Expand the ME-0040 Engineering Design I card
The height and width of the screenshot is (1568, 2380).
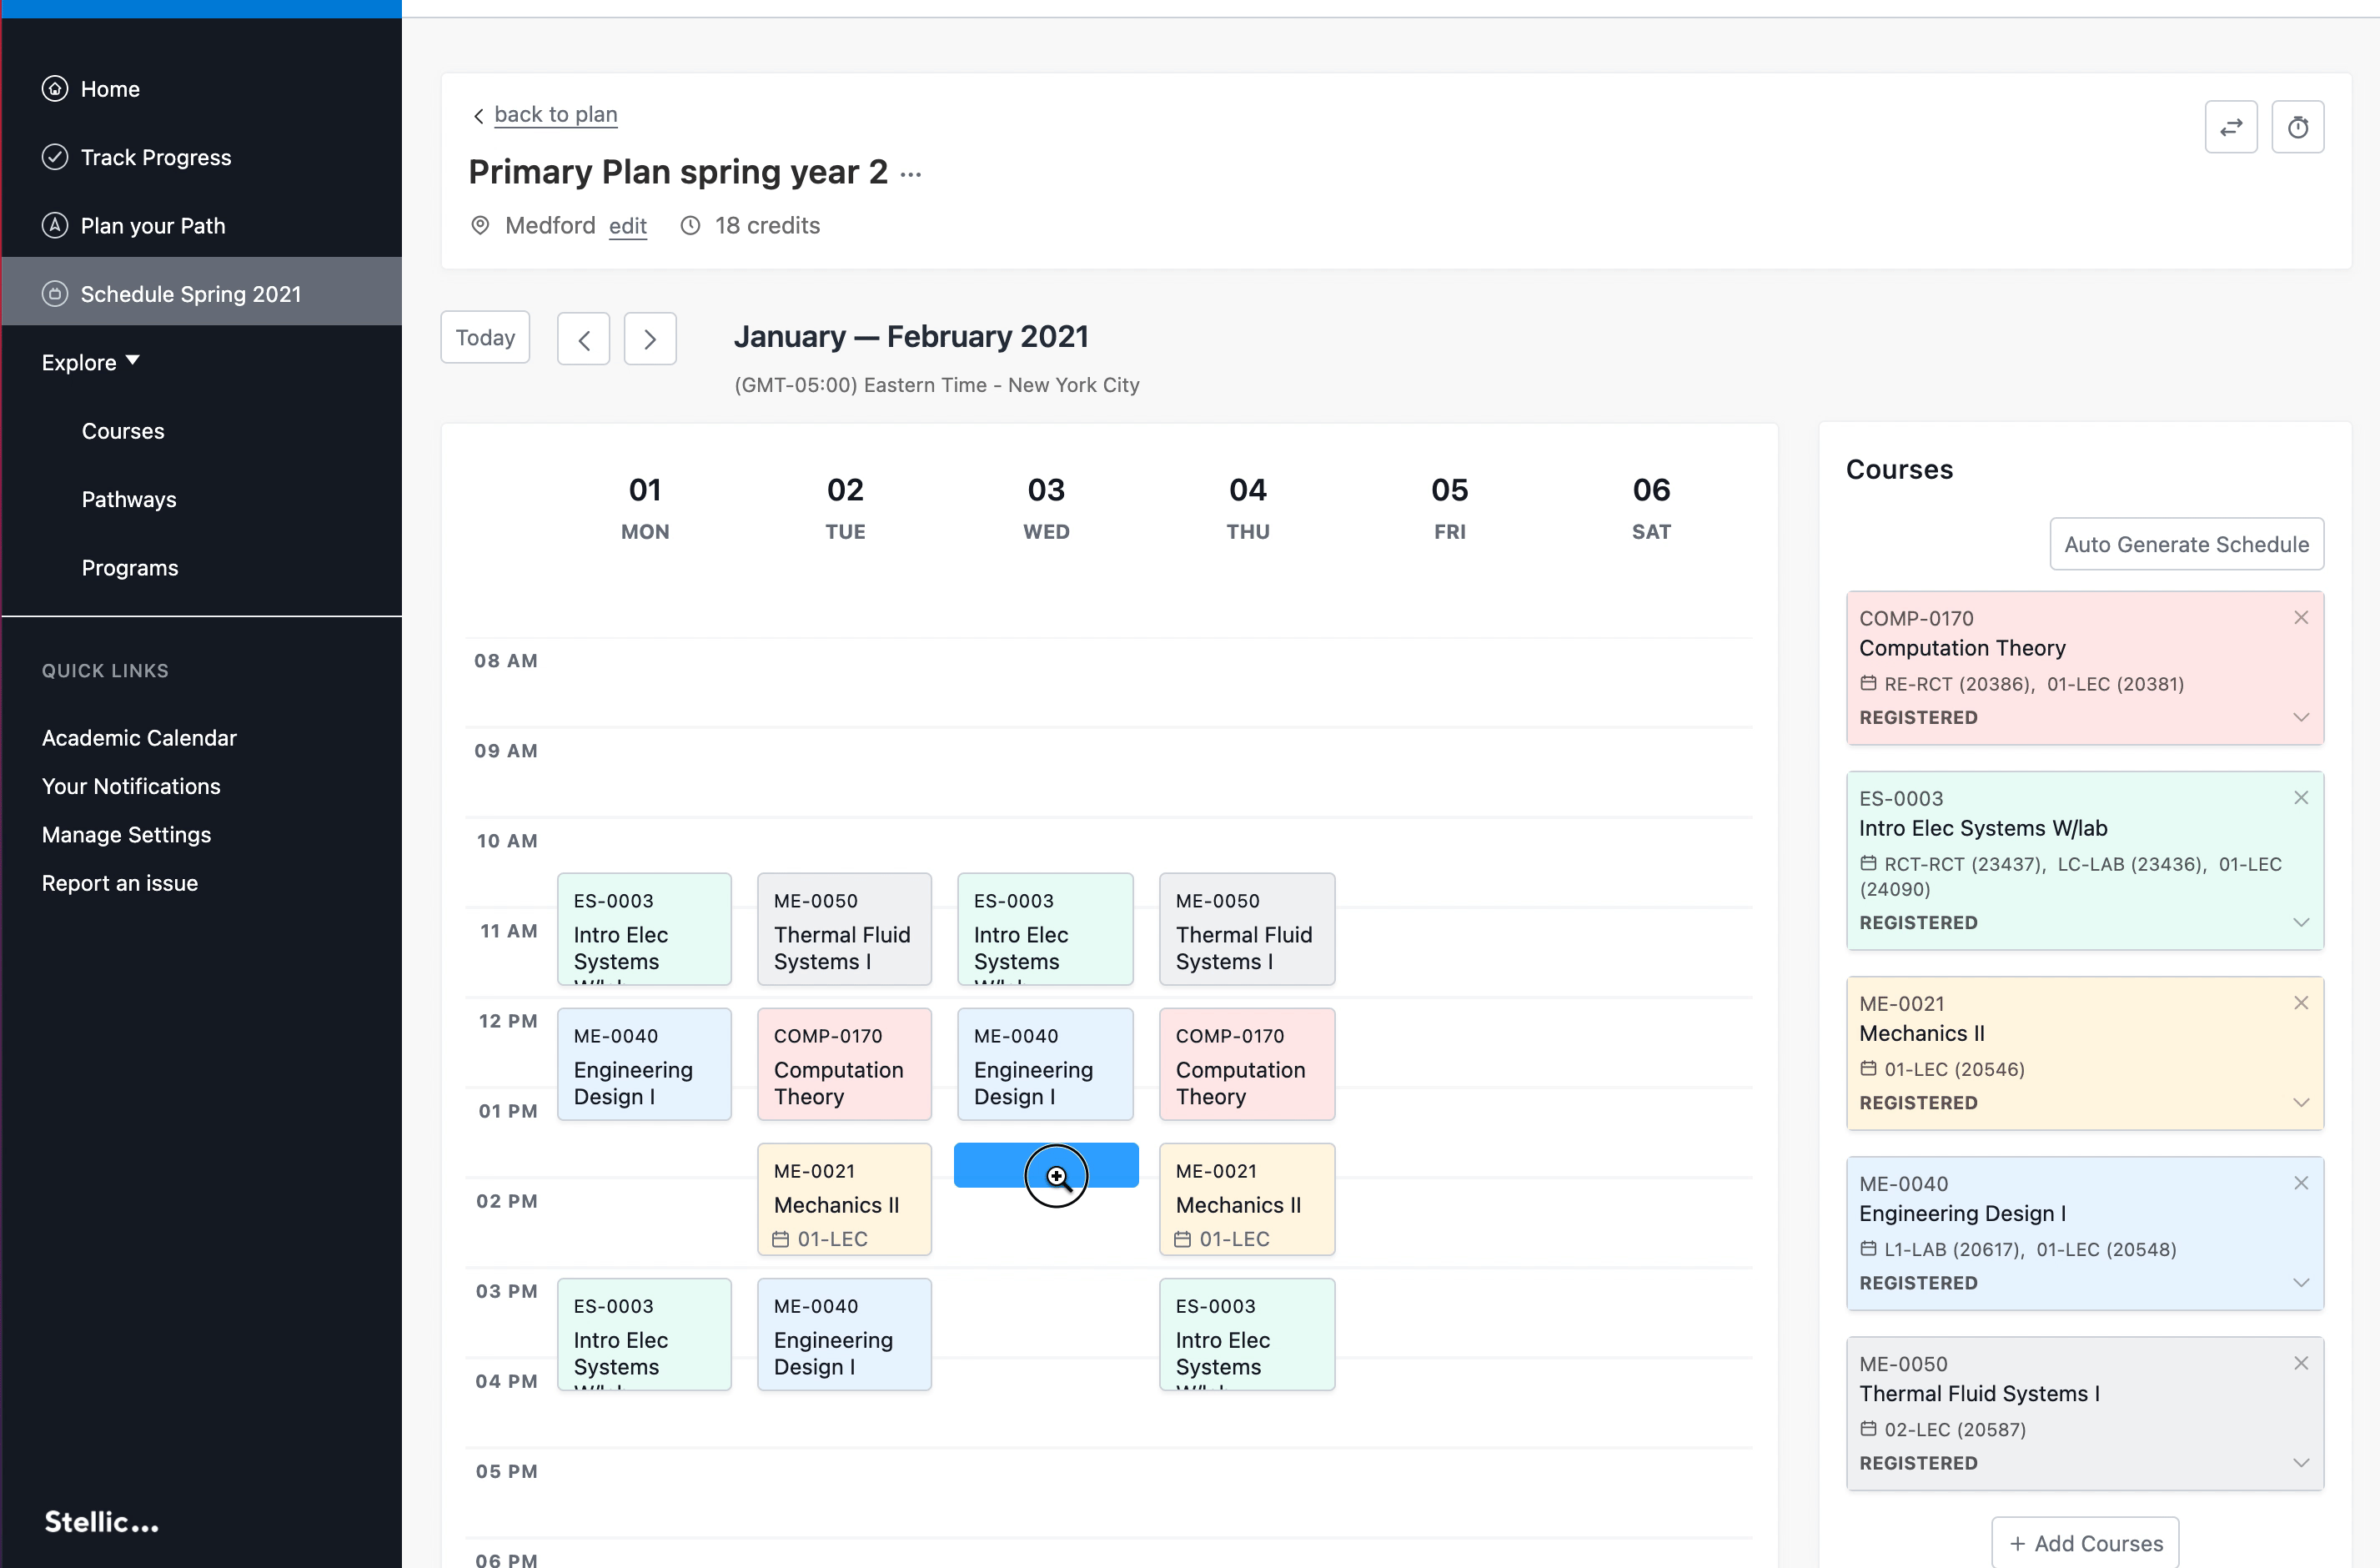[x=2300, y=1282]
